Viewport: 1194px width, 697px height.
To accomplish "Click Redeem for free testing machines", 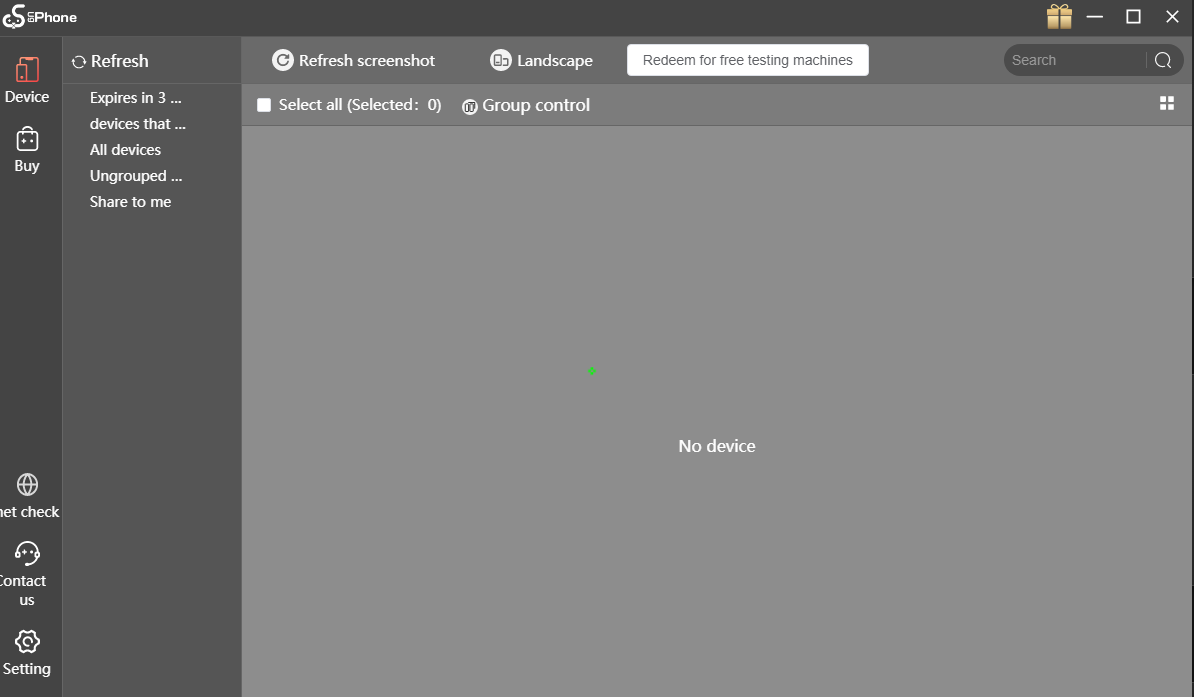I will (x=748, y=60).
